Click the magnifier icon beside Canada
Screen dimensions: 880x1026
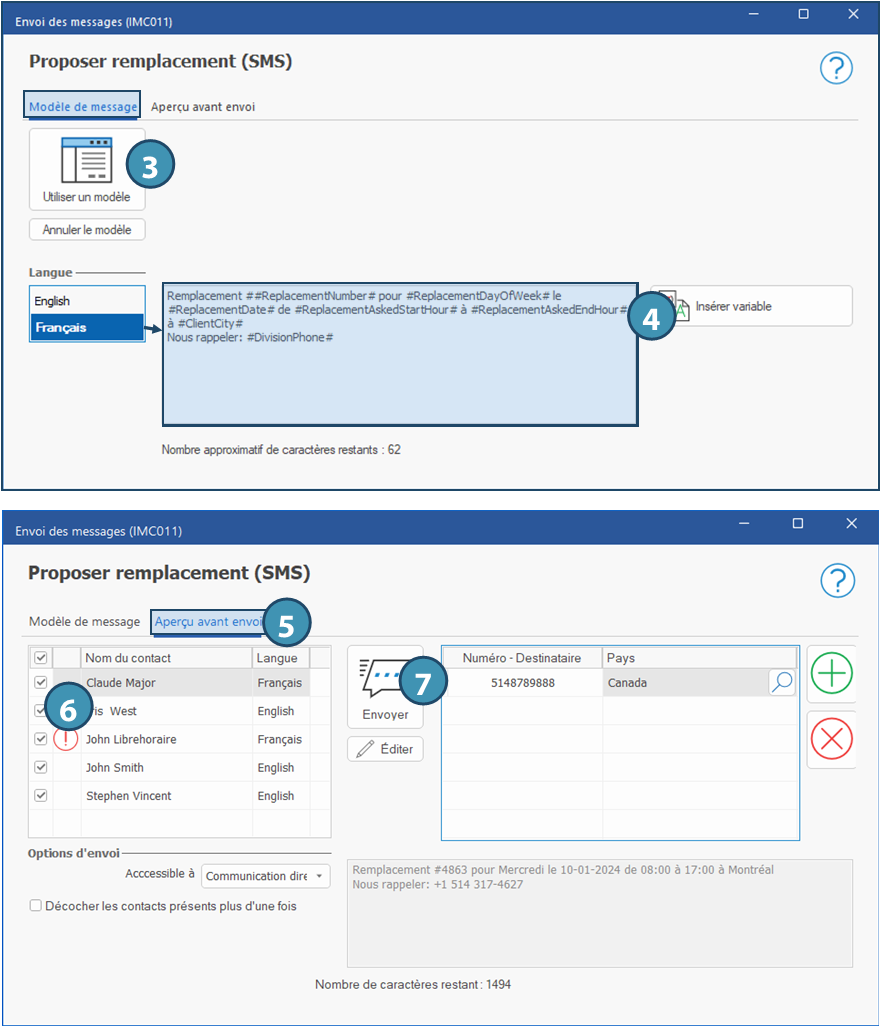[782, 683]
